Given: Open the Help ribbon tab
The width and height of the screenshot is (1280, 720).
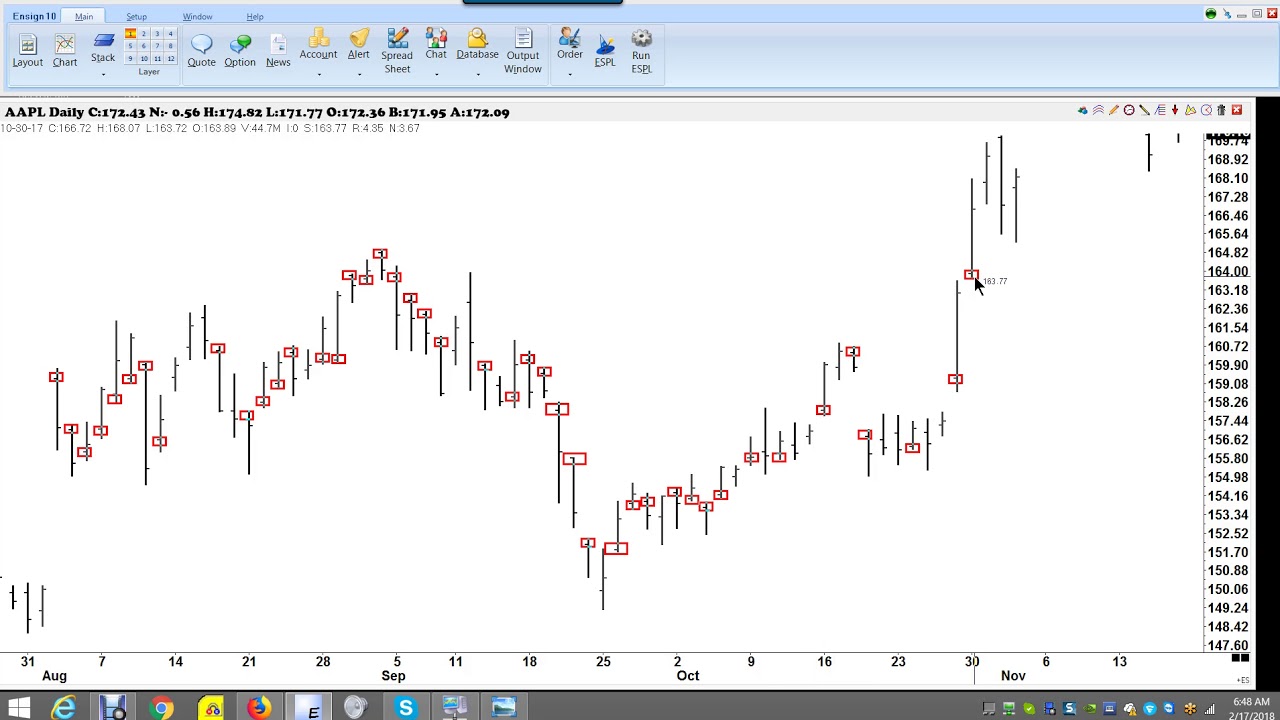Looking at the screenshot, I should point(255,16).
